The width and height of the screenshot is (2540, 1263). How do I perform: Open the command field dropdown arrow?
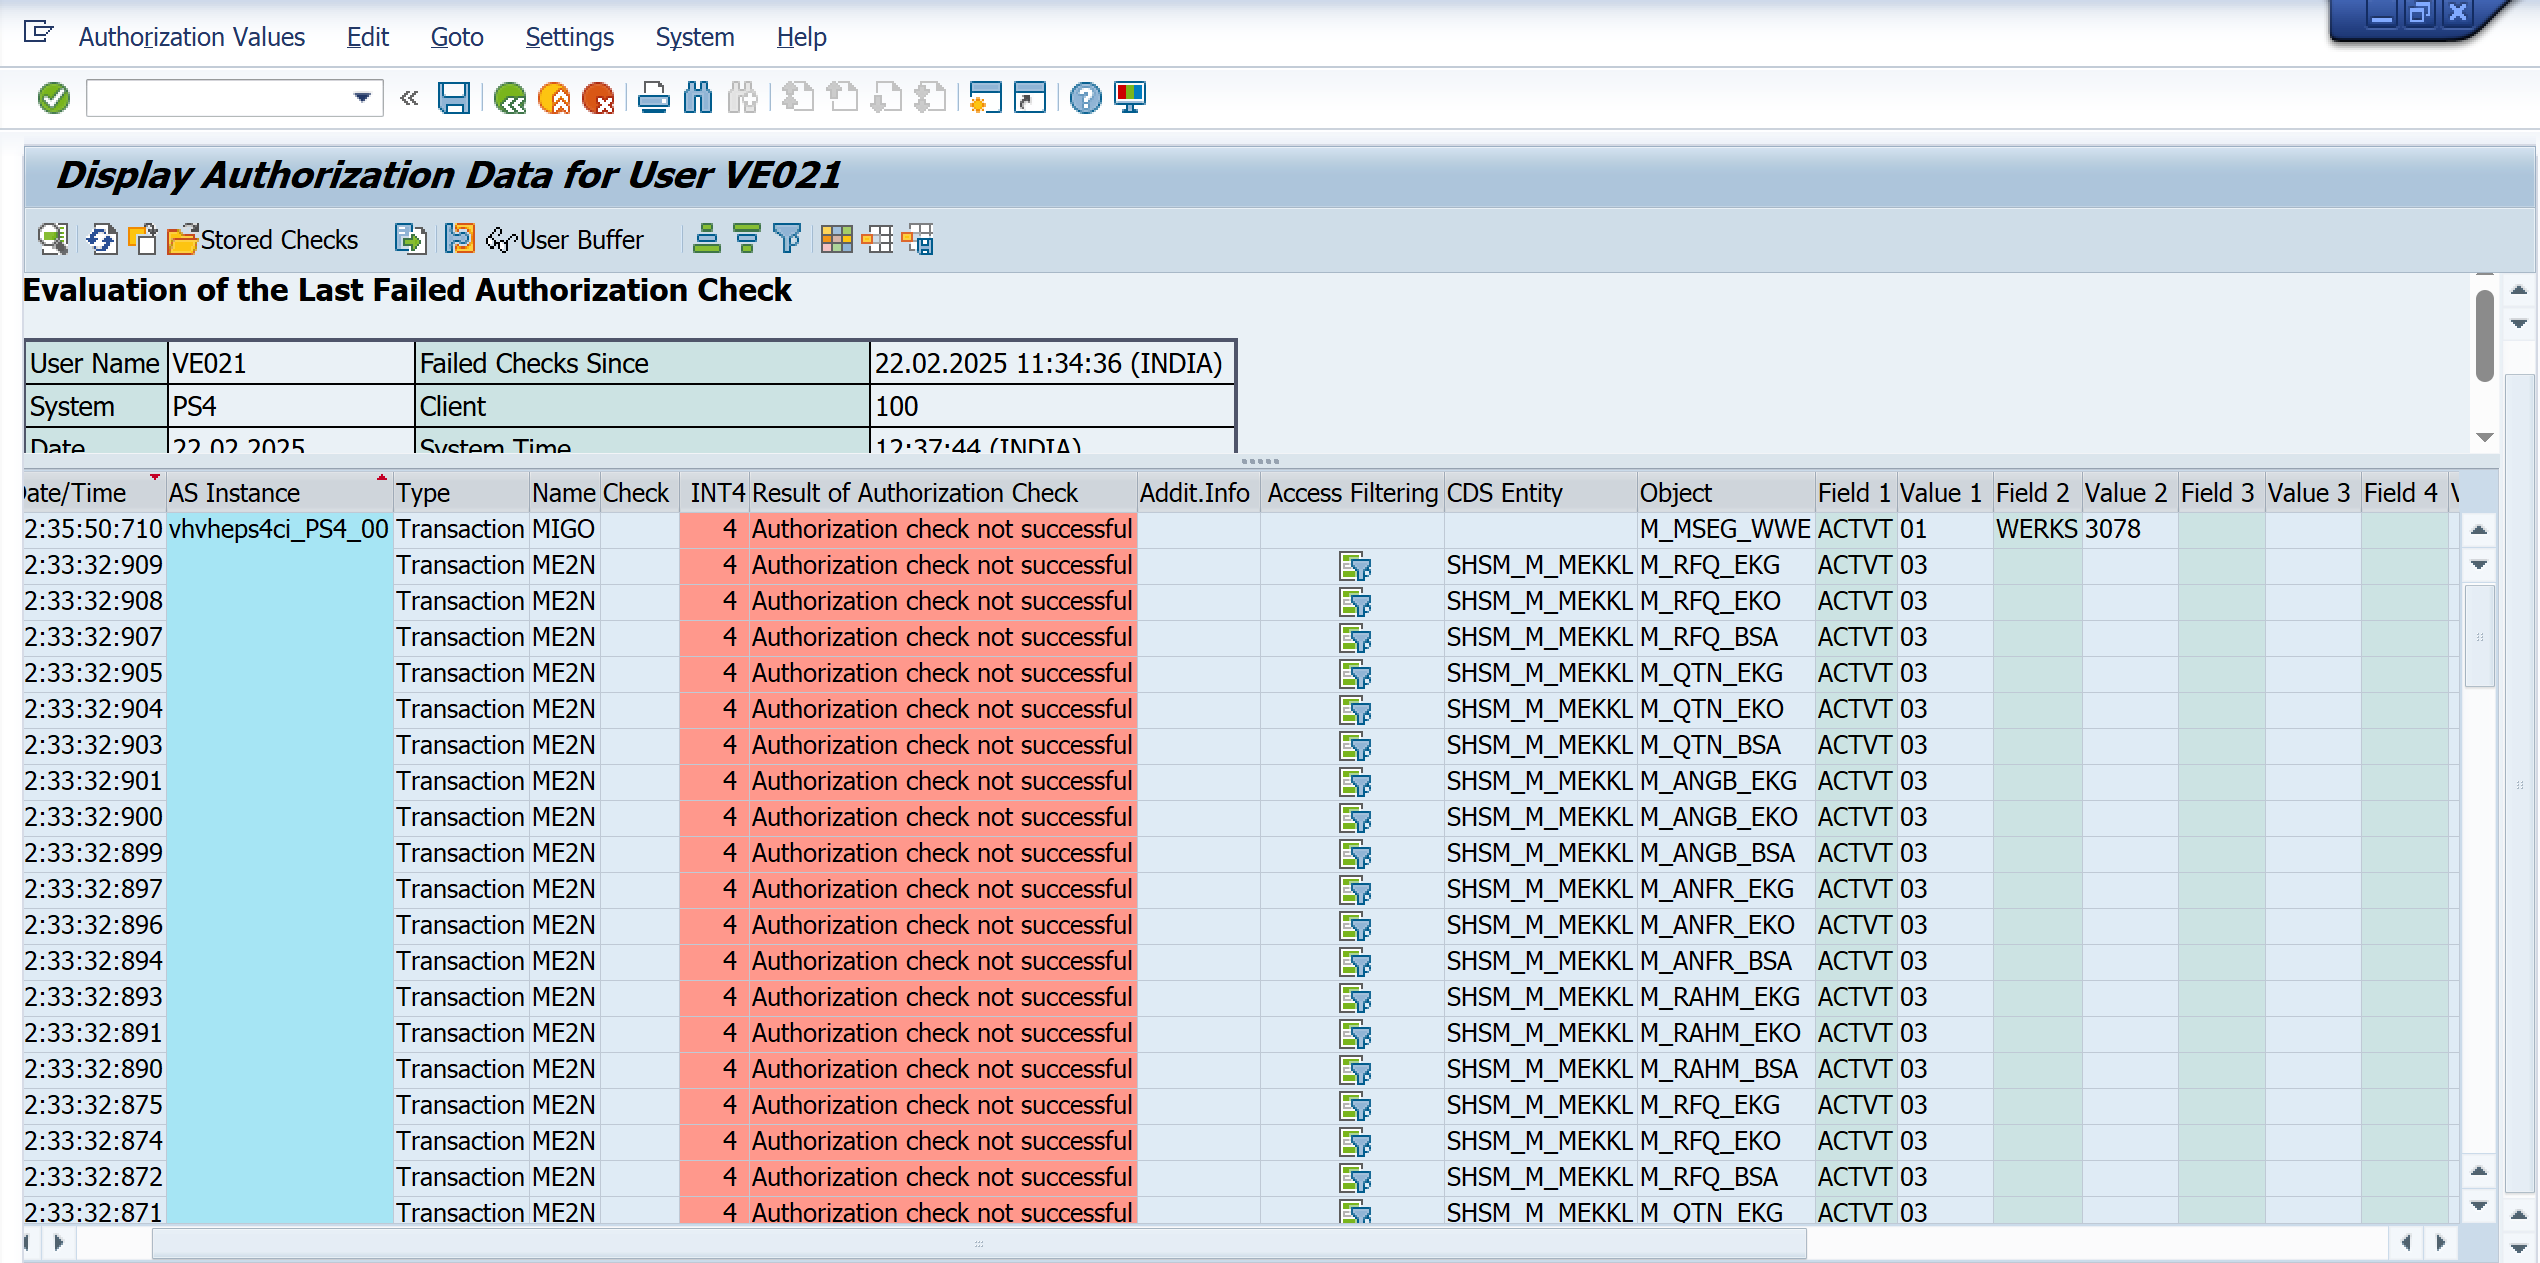362,98
